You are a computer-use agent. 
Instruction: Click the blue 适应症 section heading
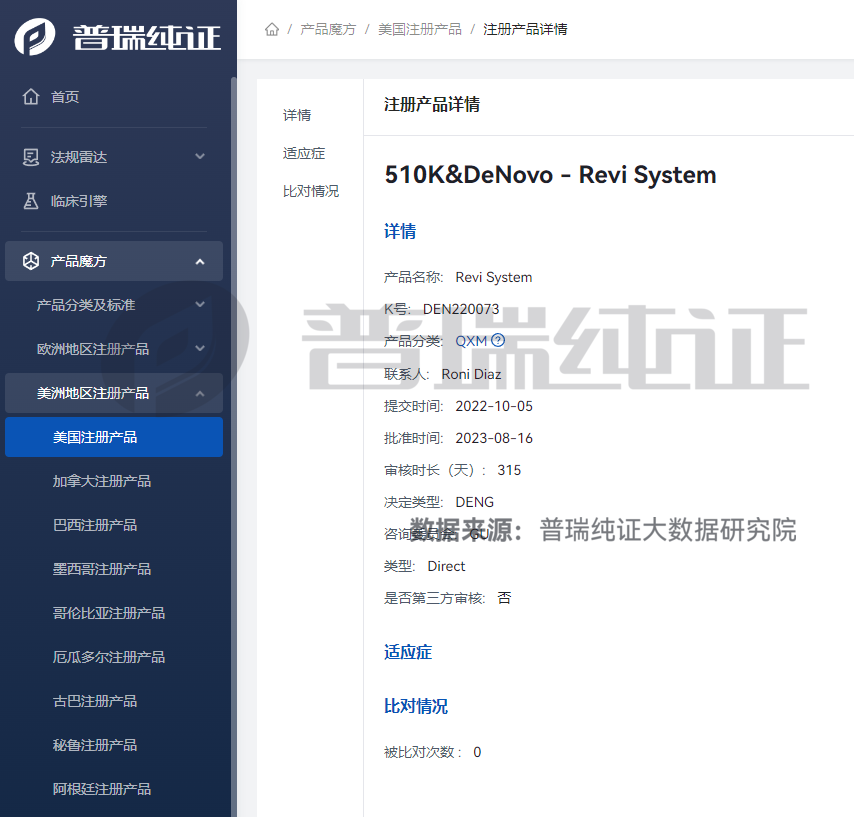408,652
